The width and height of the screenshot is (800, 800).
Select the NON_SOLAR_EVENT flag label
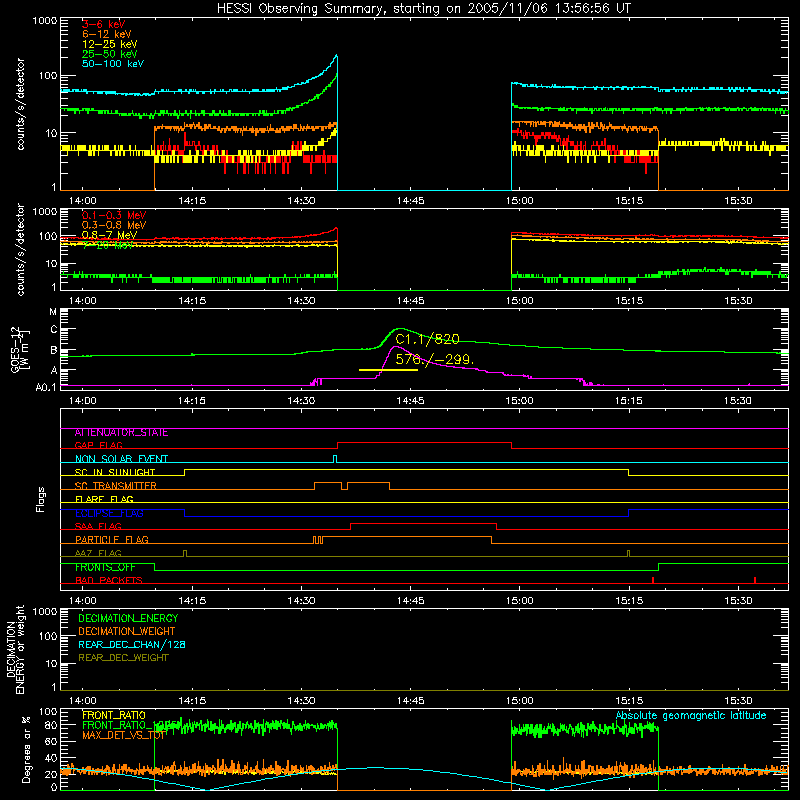point(121,459)
